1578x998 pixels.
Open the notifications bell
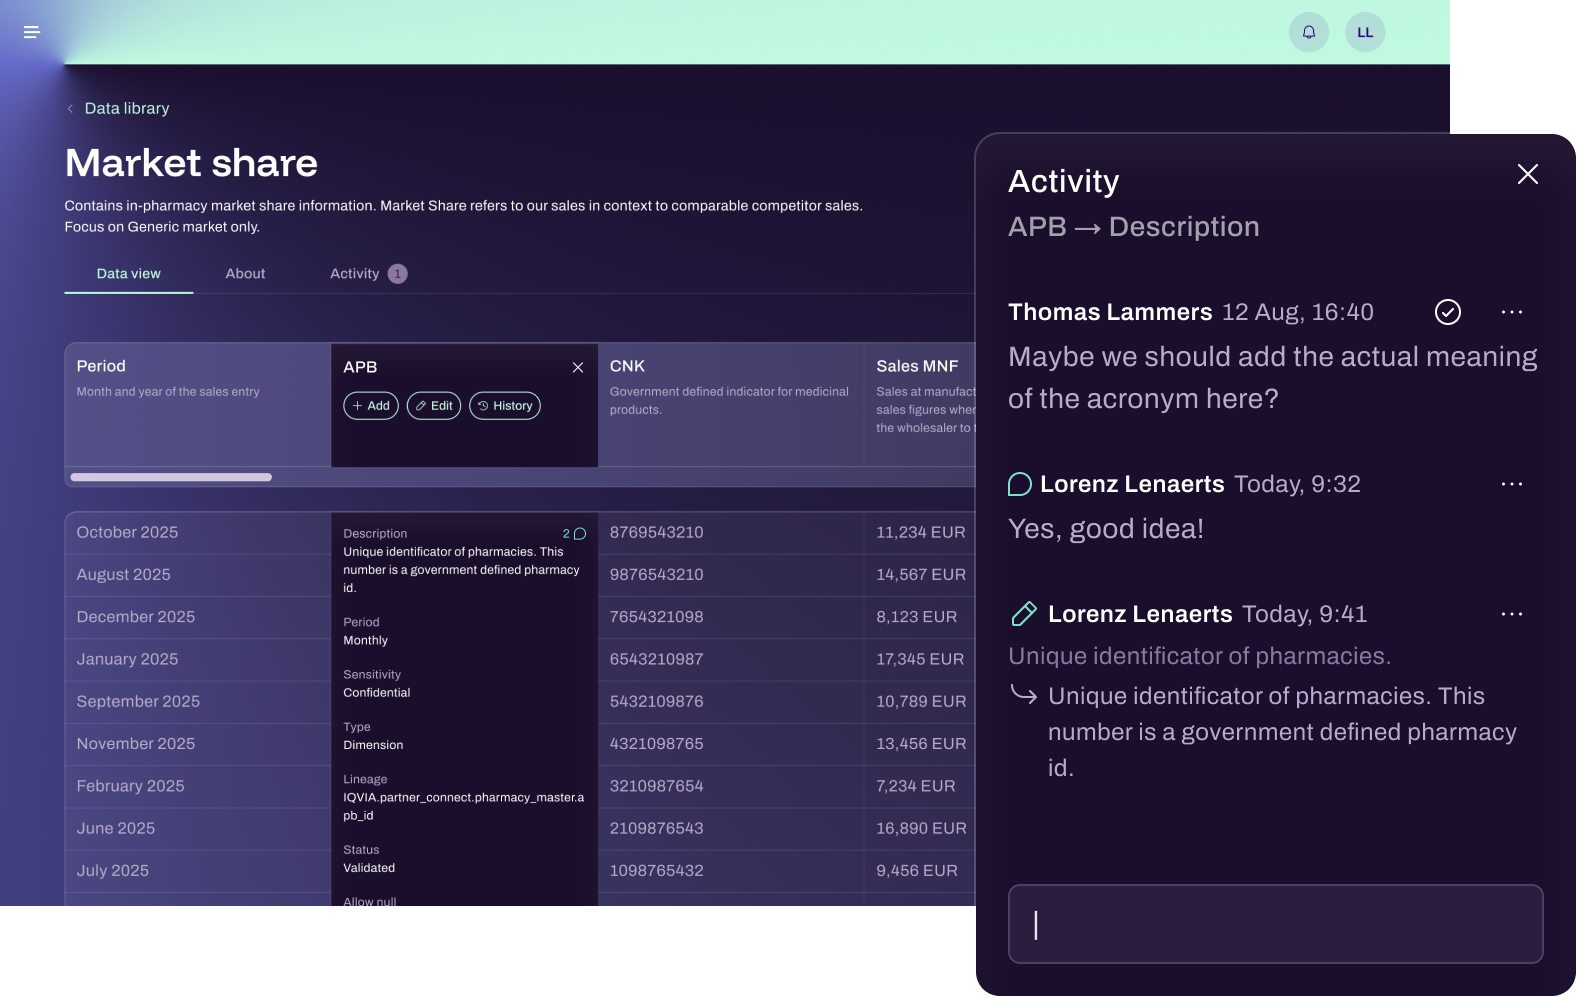(1308, 32)
